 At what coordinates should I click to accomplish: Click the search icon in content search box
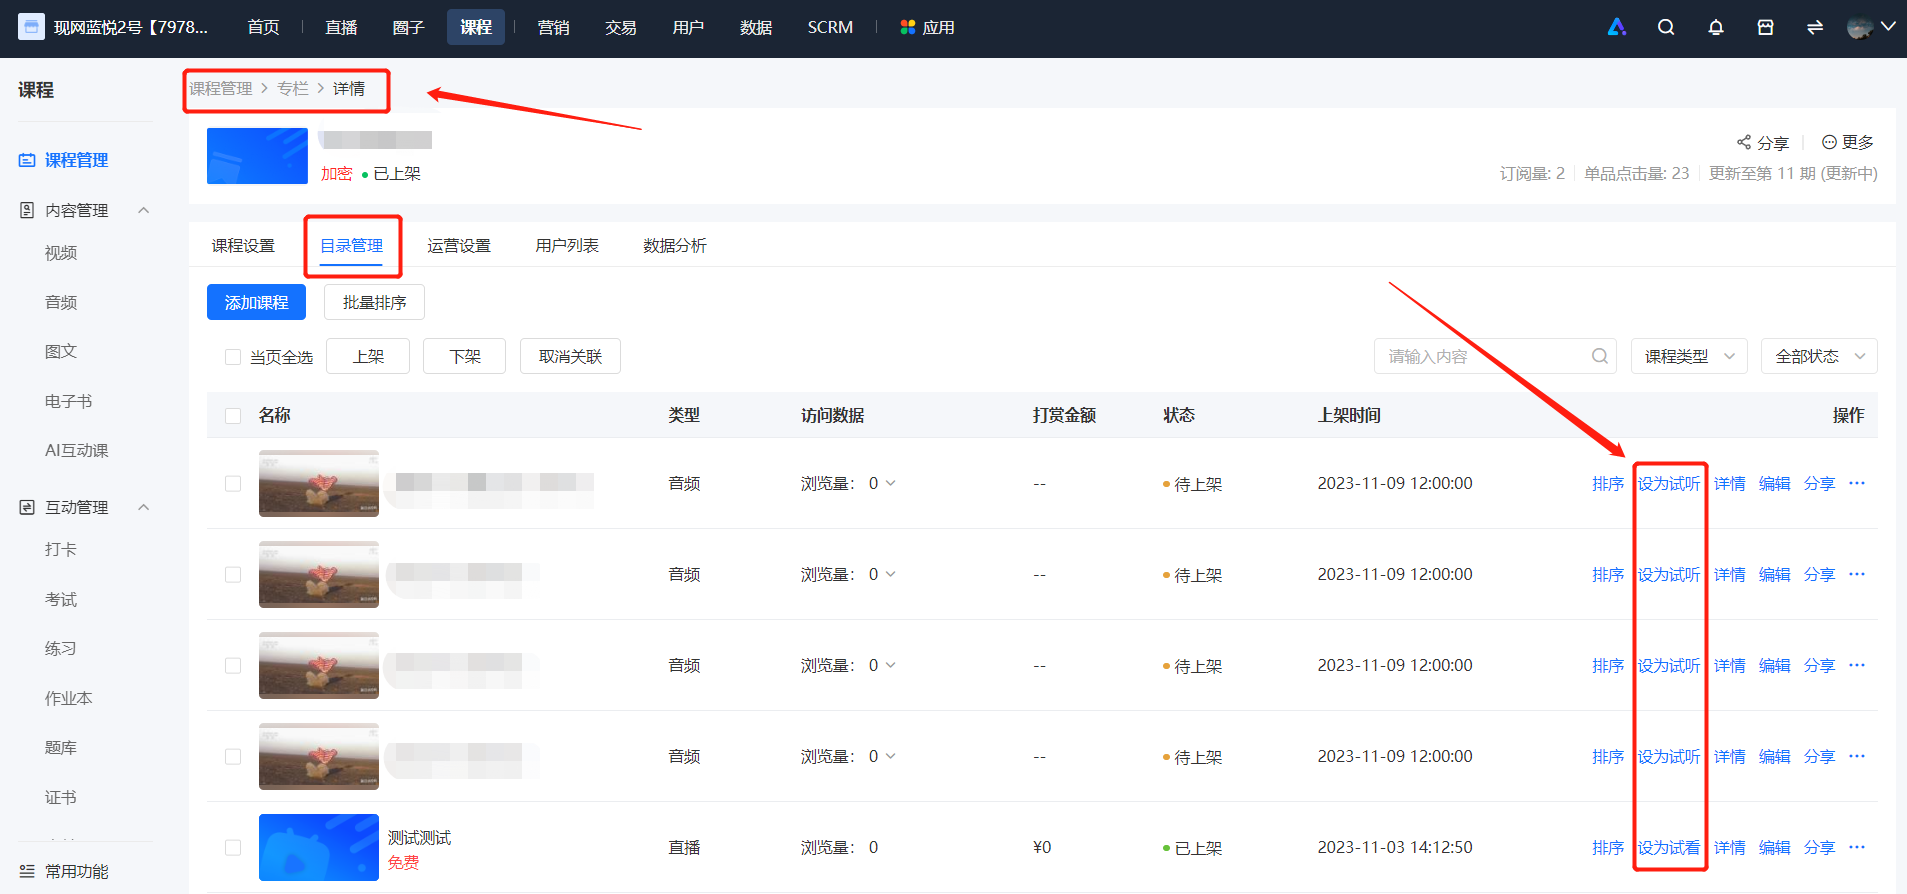click(1600, 356)
